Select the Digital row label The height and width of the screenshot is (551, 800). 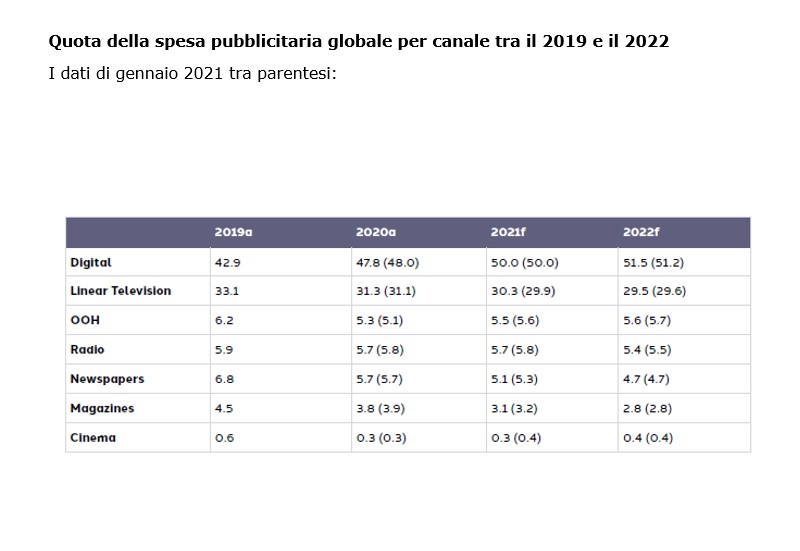tap(91, 262)
